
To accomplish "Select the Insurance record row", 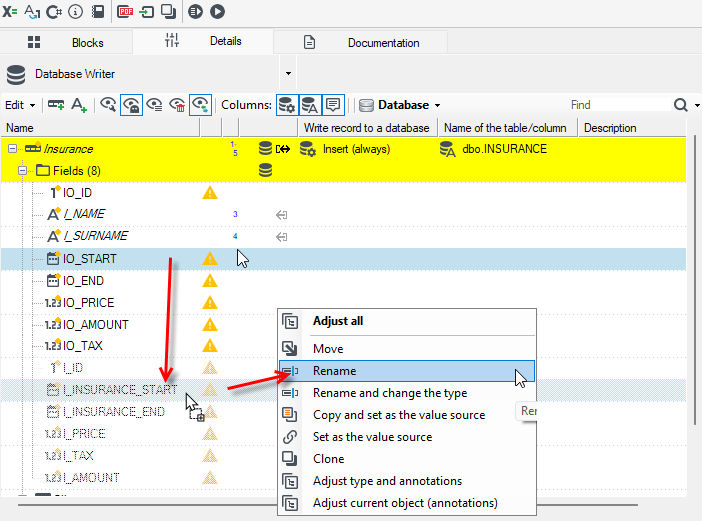I will point(343,149).
